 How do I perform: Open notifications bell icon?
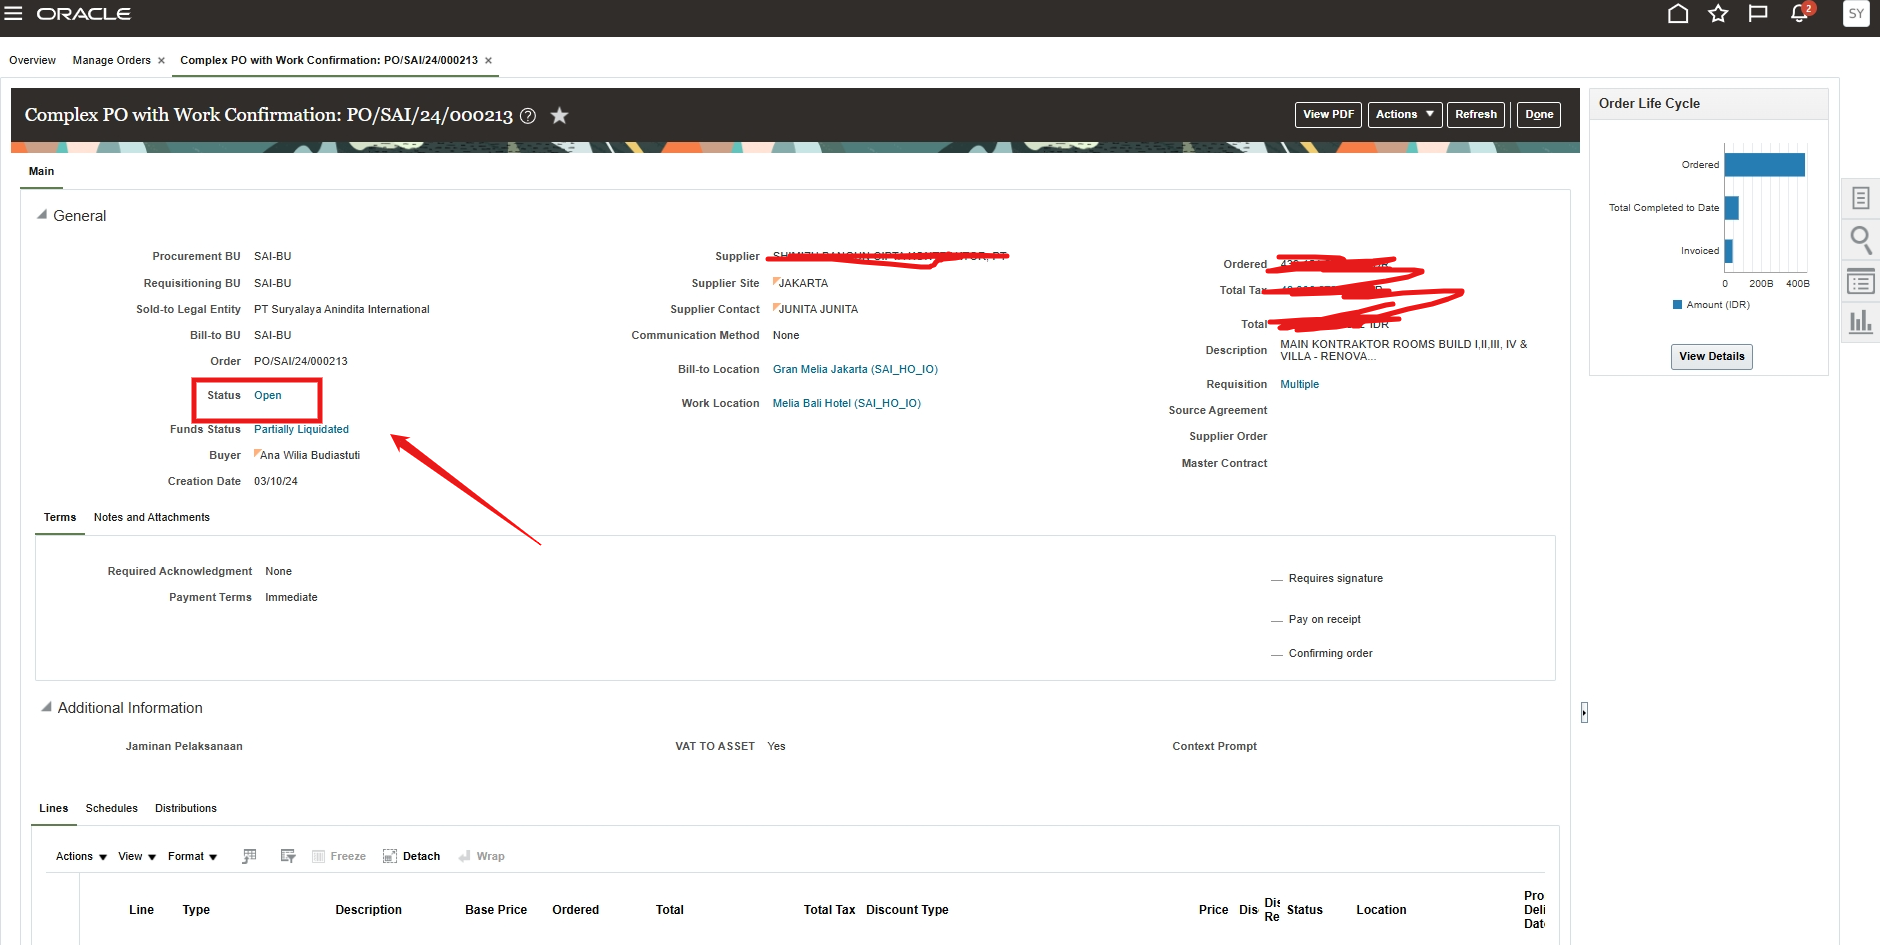(x=1800, y=13)
